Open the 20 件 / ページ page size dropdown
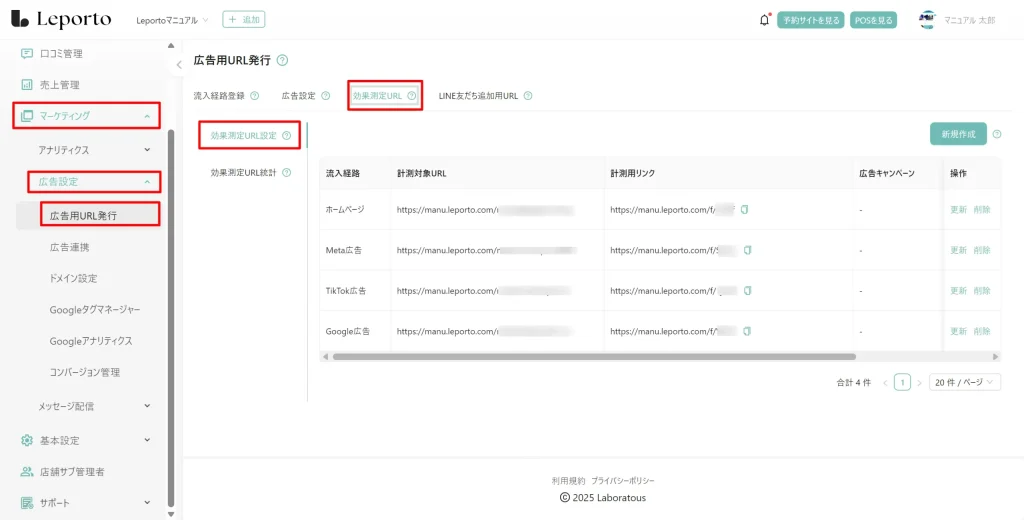1024x520 pixels. pyautogui.click(x=964, y=382)
